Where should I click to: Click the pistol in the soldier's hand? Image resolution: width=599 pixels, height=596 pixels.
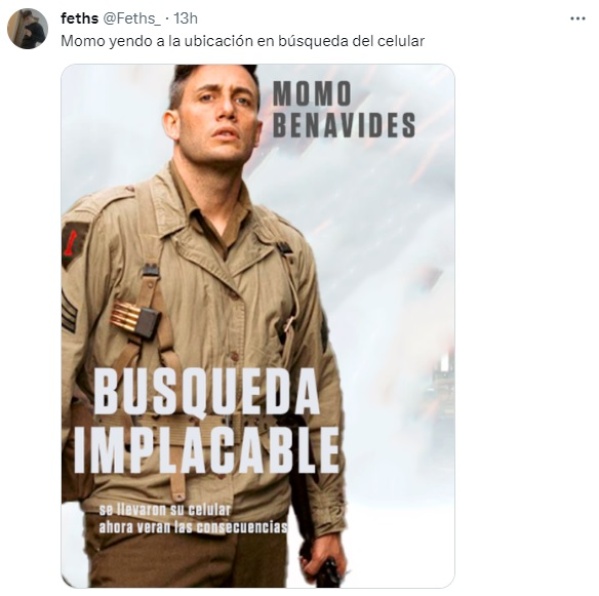327,572
